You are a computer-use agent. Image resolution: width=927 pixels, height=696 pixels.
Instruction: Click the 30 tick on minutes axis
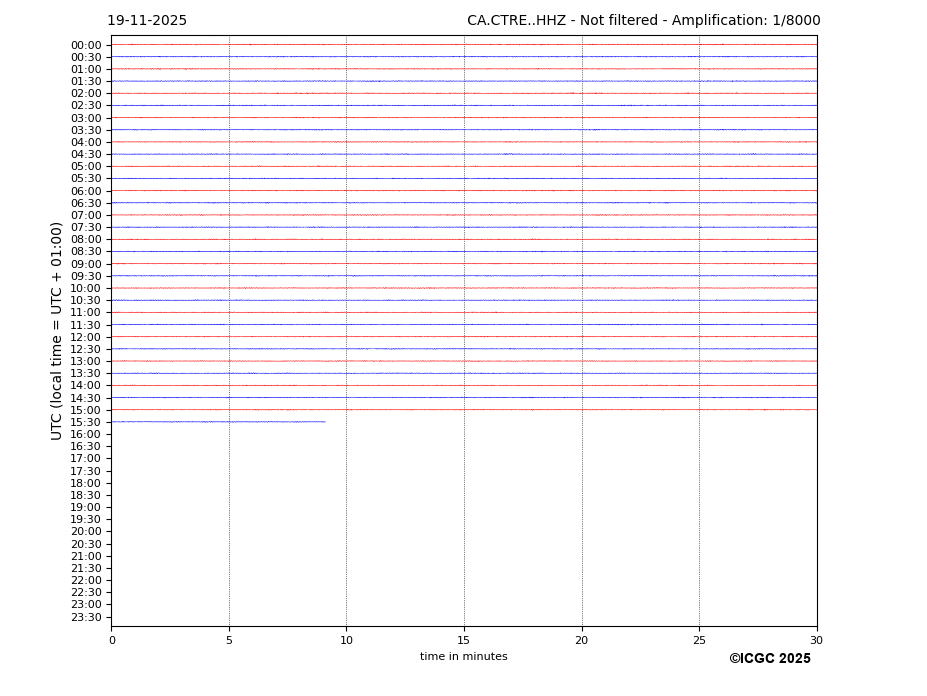[816, 640]
